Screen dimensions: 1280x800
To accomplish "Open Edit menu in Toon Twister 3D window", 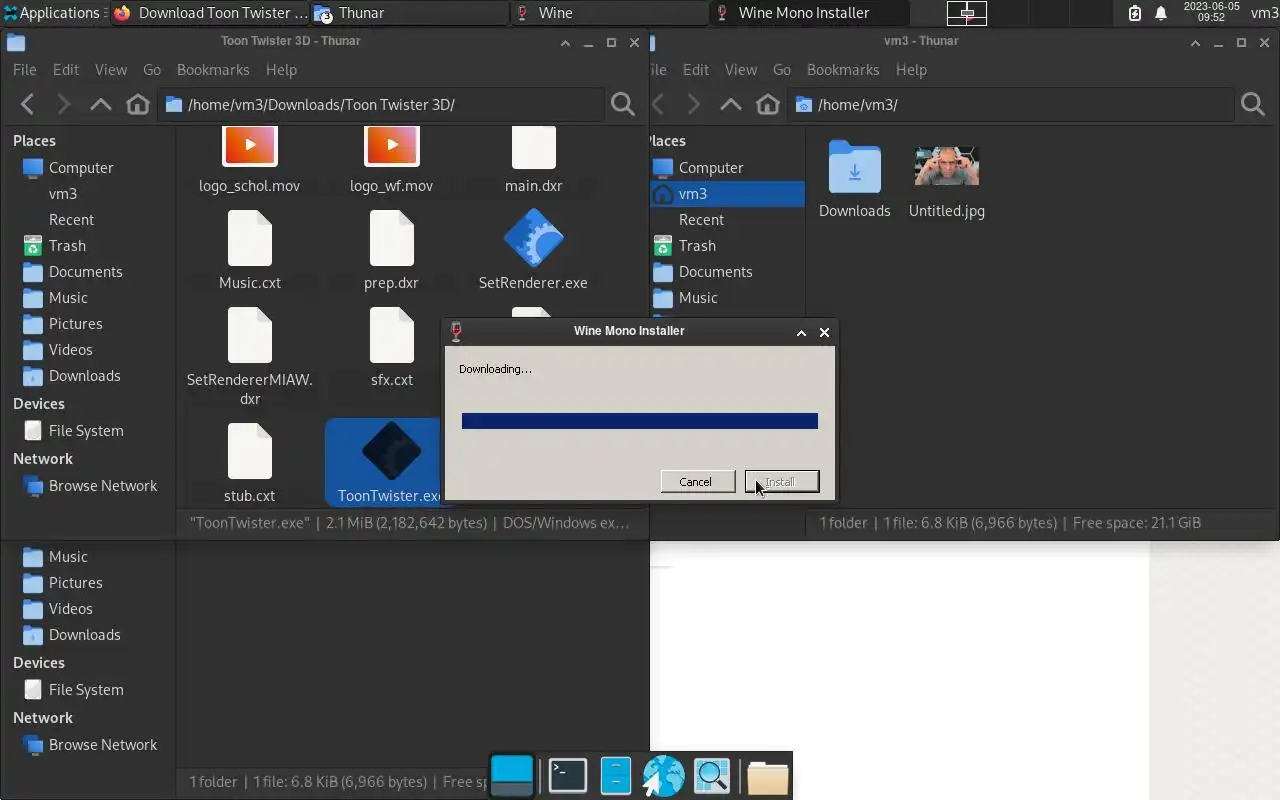I will click(66, 69).
